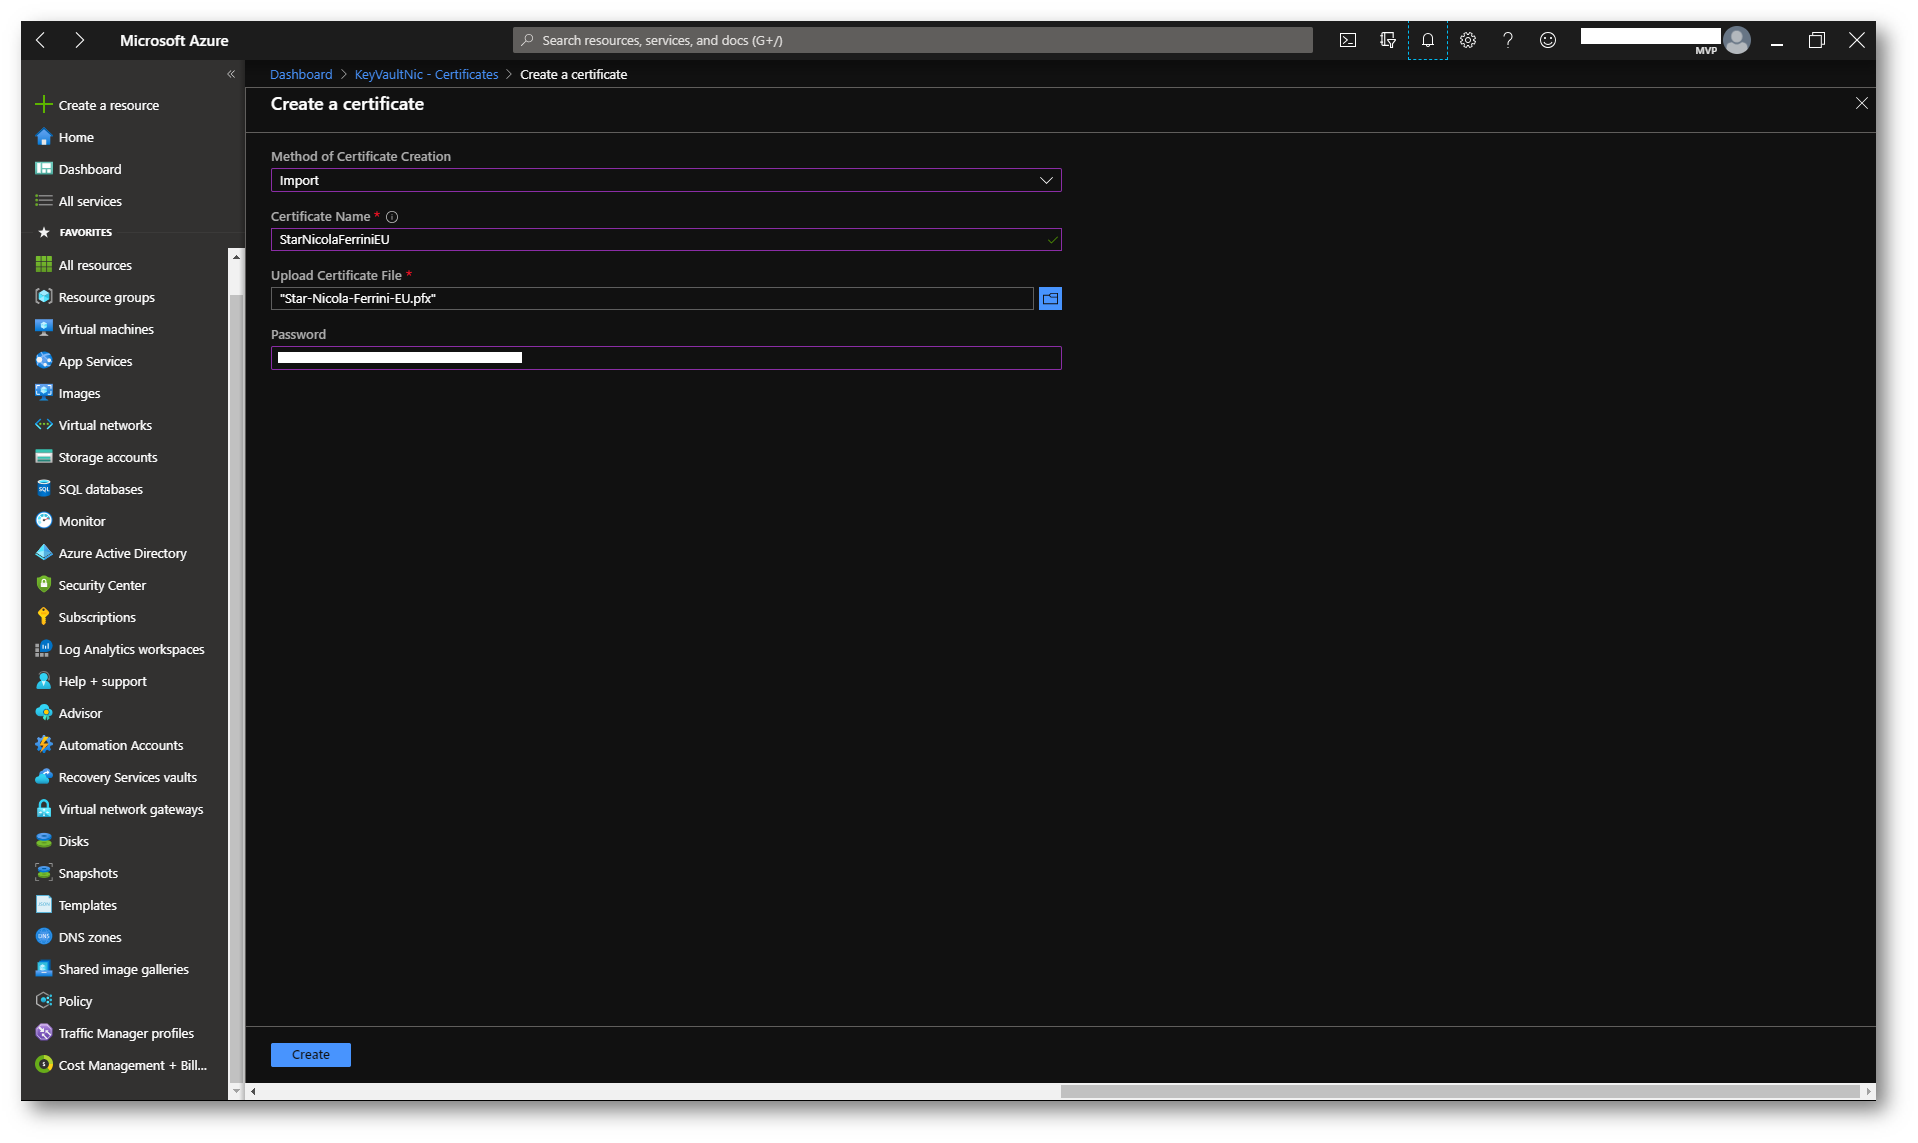Click the Create button
Image resolution: width=1918 pixels, height=1143 pixels.
click(310, 1054)
